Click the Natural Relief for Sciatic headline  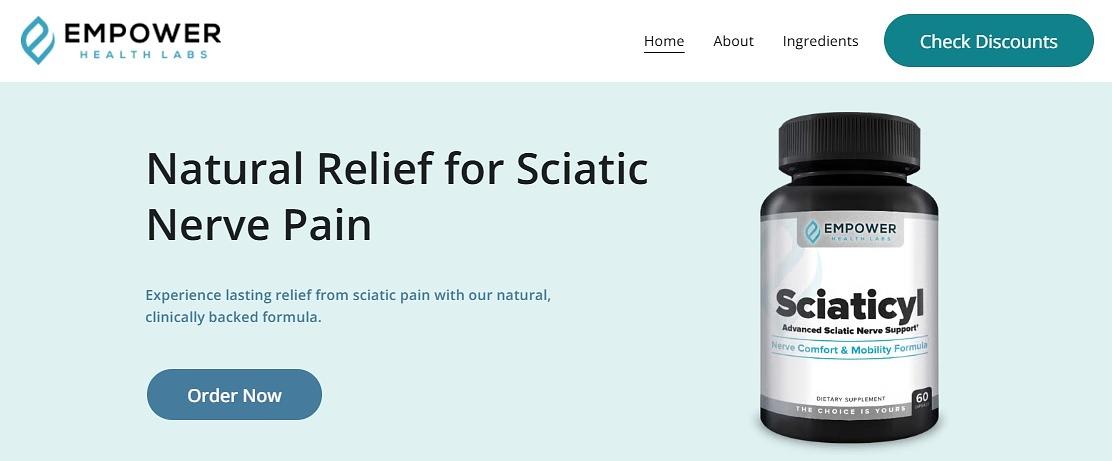pyautogui.click(x=397, y=169)
